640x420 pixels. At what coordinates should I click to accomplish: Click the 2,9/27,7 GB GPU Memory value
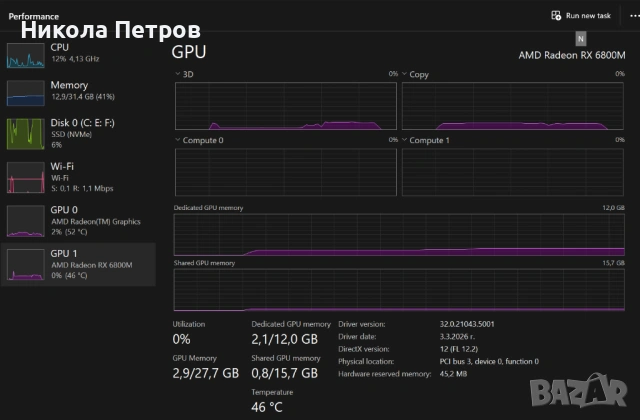point(206,373)
